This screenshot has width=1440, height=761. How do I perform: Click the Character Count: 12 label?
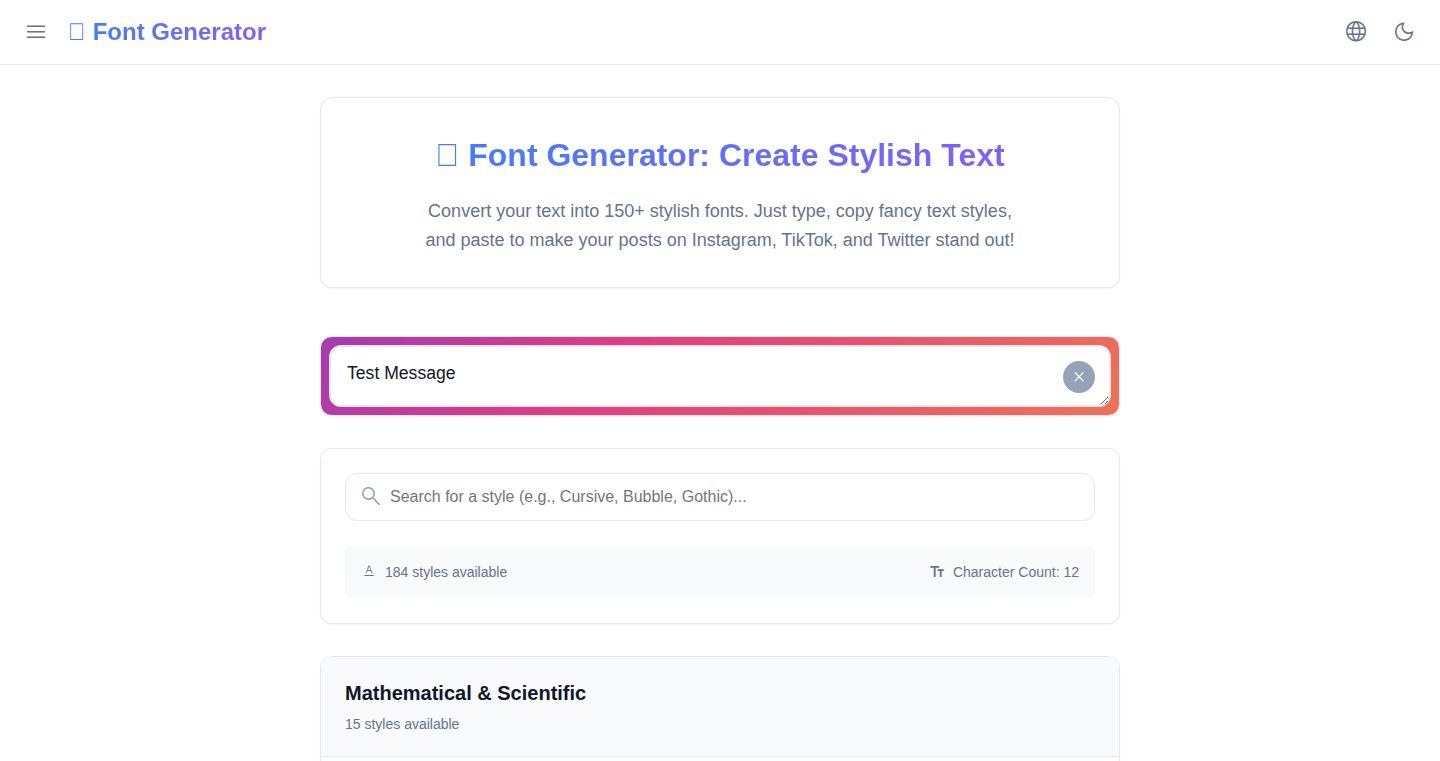(x=1015, y=572)
